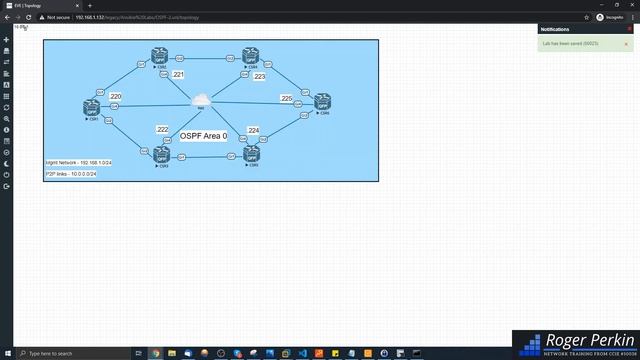Open the Incognito profile indicator
Viewport: 640px width, 360px height.
click(x=610, y=18)
